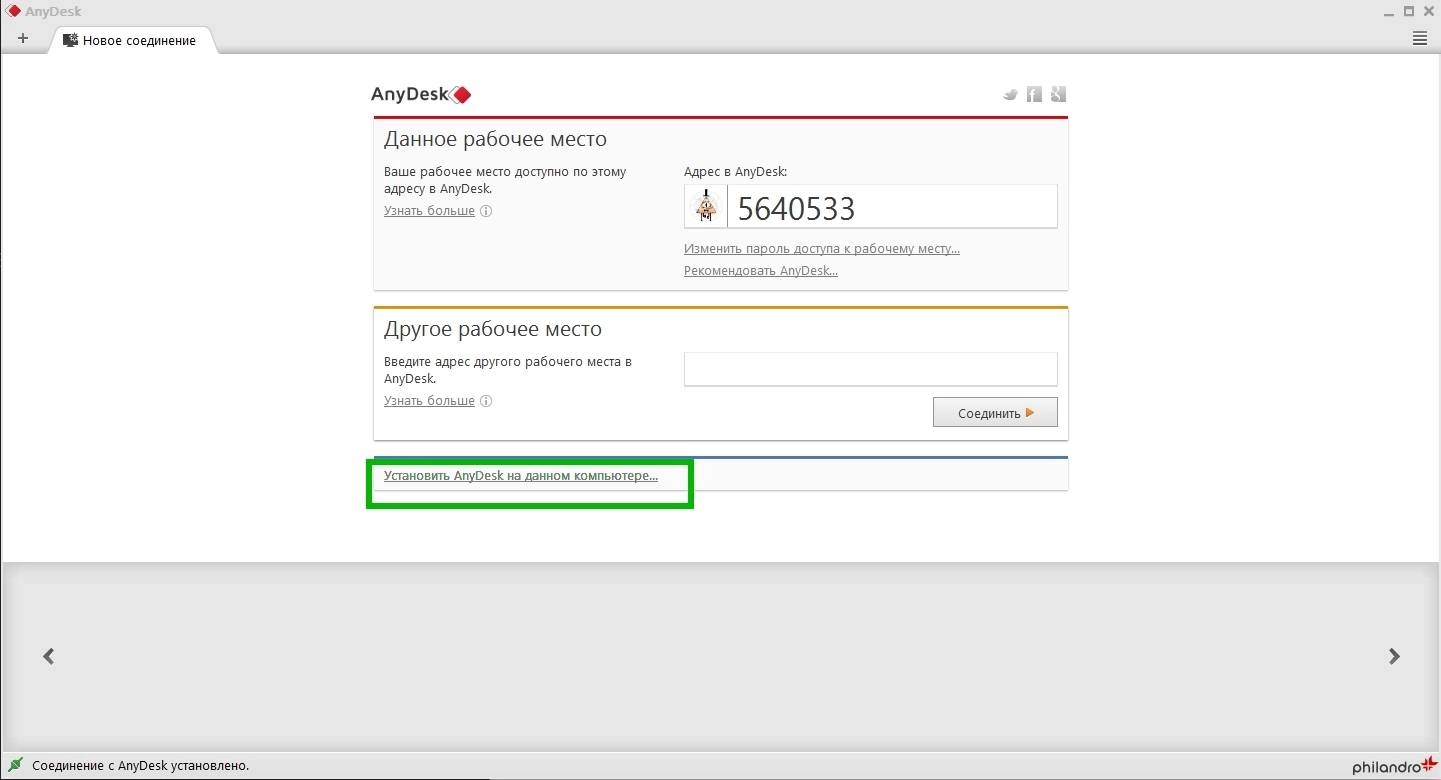The height and width of the screenshot is (780, 1441).
Task: Click the AnyDesk title bar app icon
Action: pos(14,12)
